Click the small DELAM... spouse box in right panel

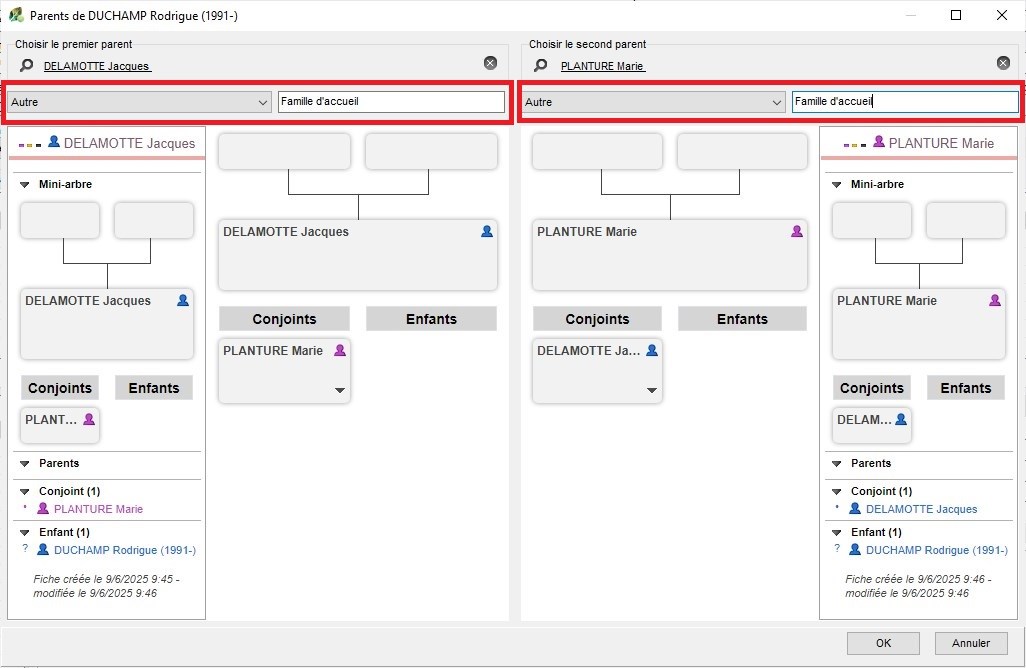tap(872, 426)
